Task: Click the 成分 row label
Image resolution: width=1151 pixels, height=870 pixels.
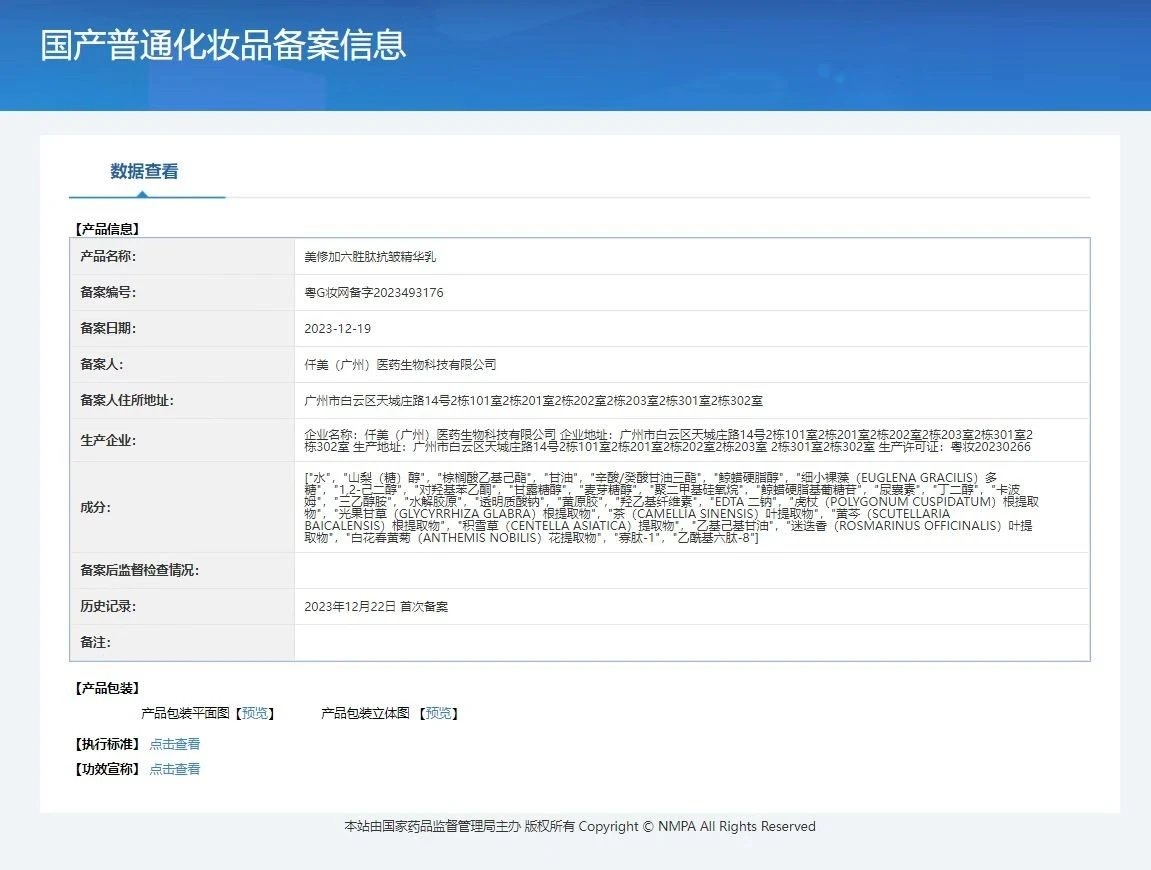Action: [x=95, y=507]
